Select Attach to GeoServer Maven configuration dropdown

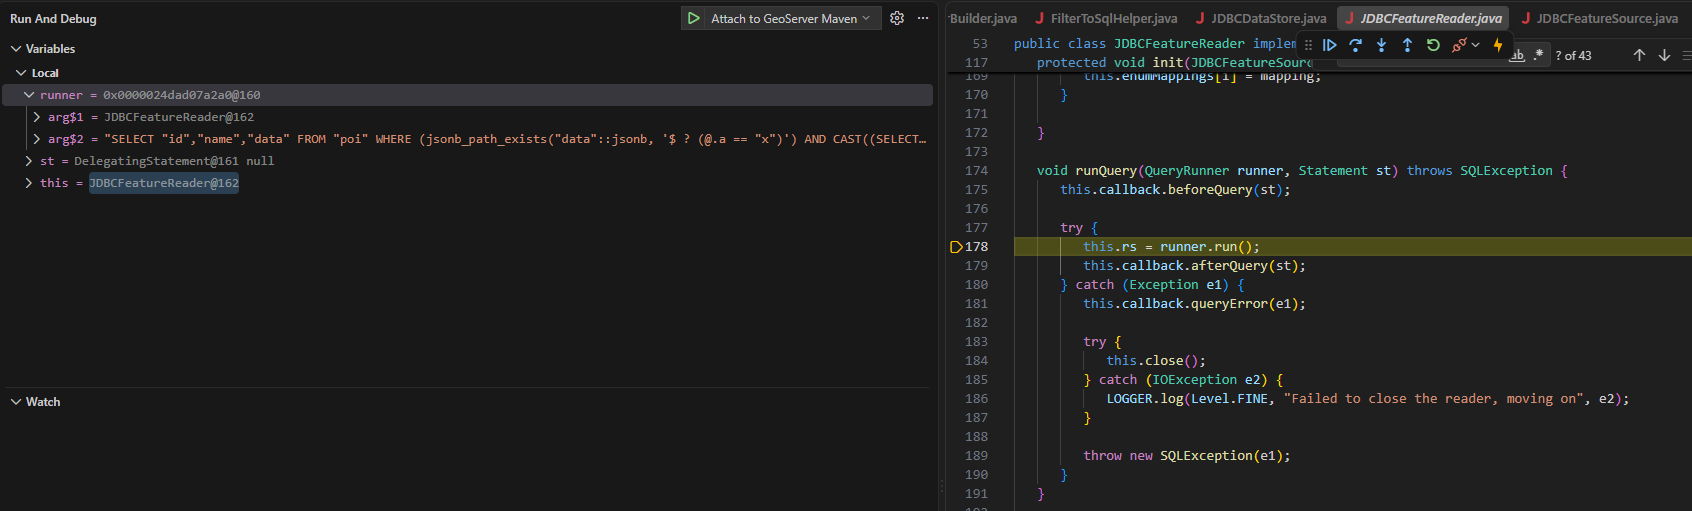tap(790, 18)
